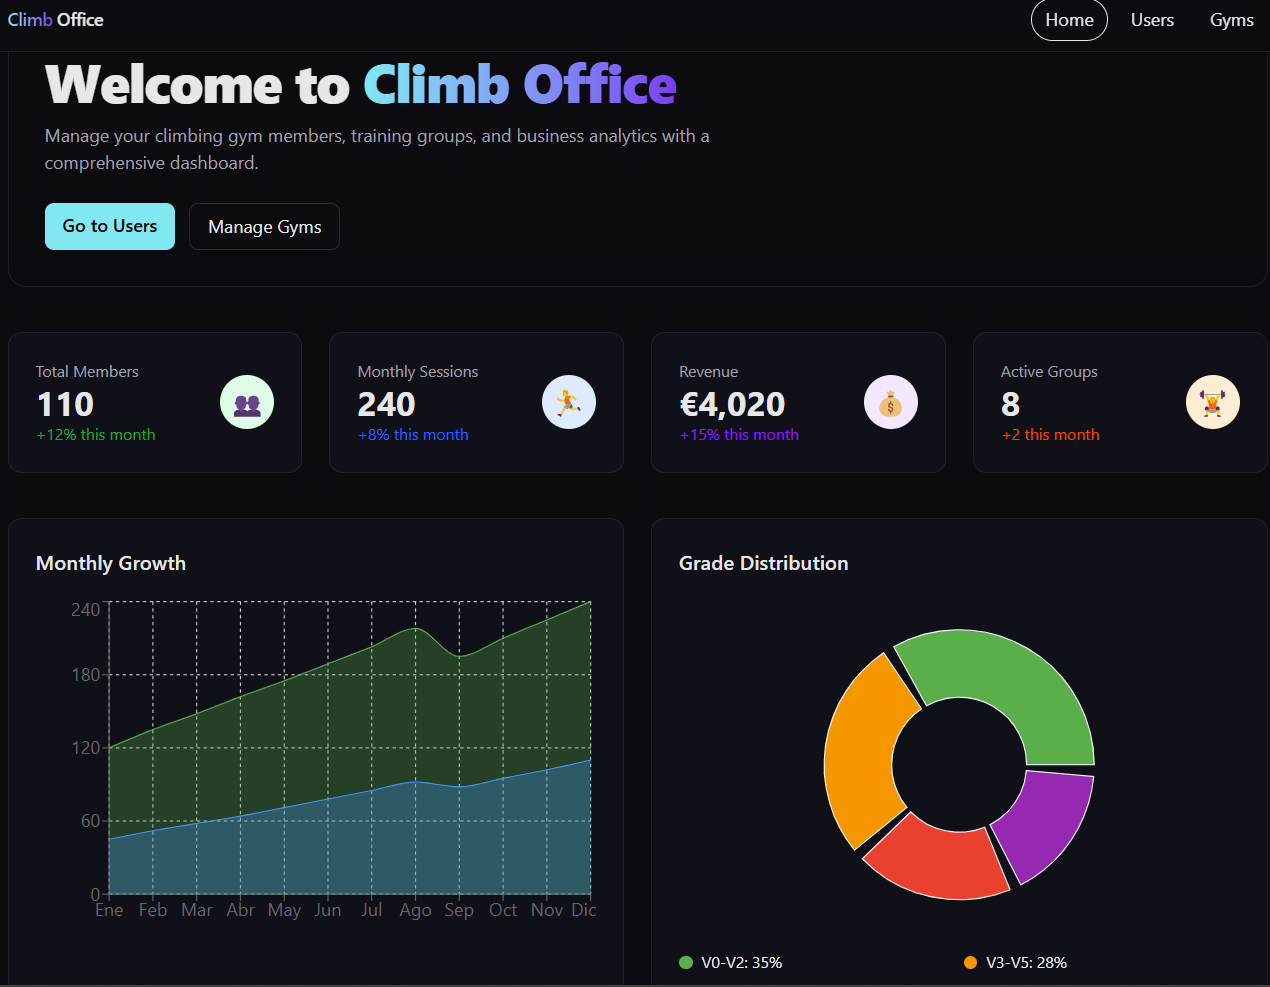Click the +15% this month revenue indicator

739,434
